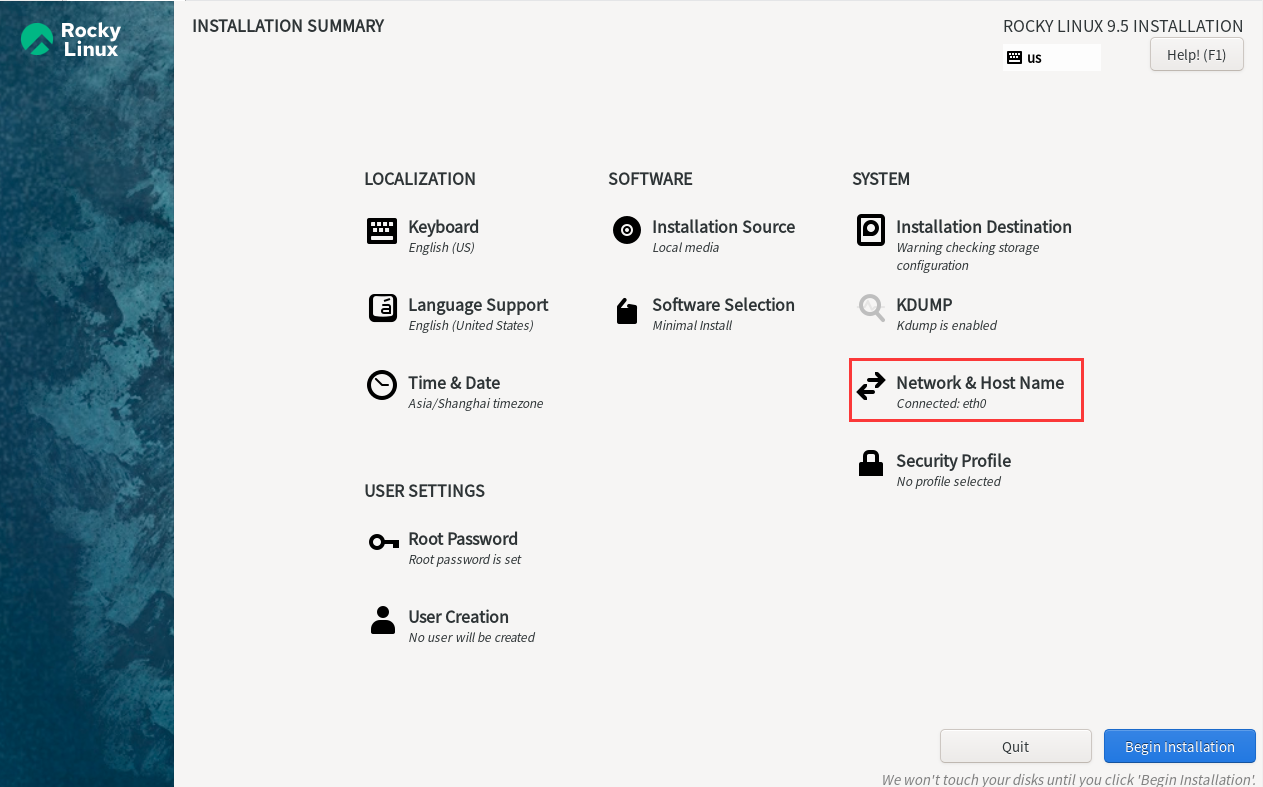
Task: Open Language Support via its icon
Action: 382,309
